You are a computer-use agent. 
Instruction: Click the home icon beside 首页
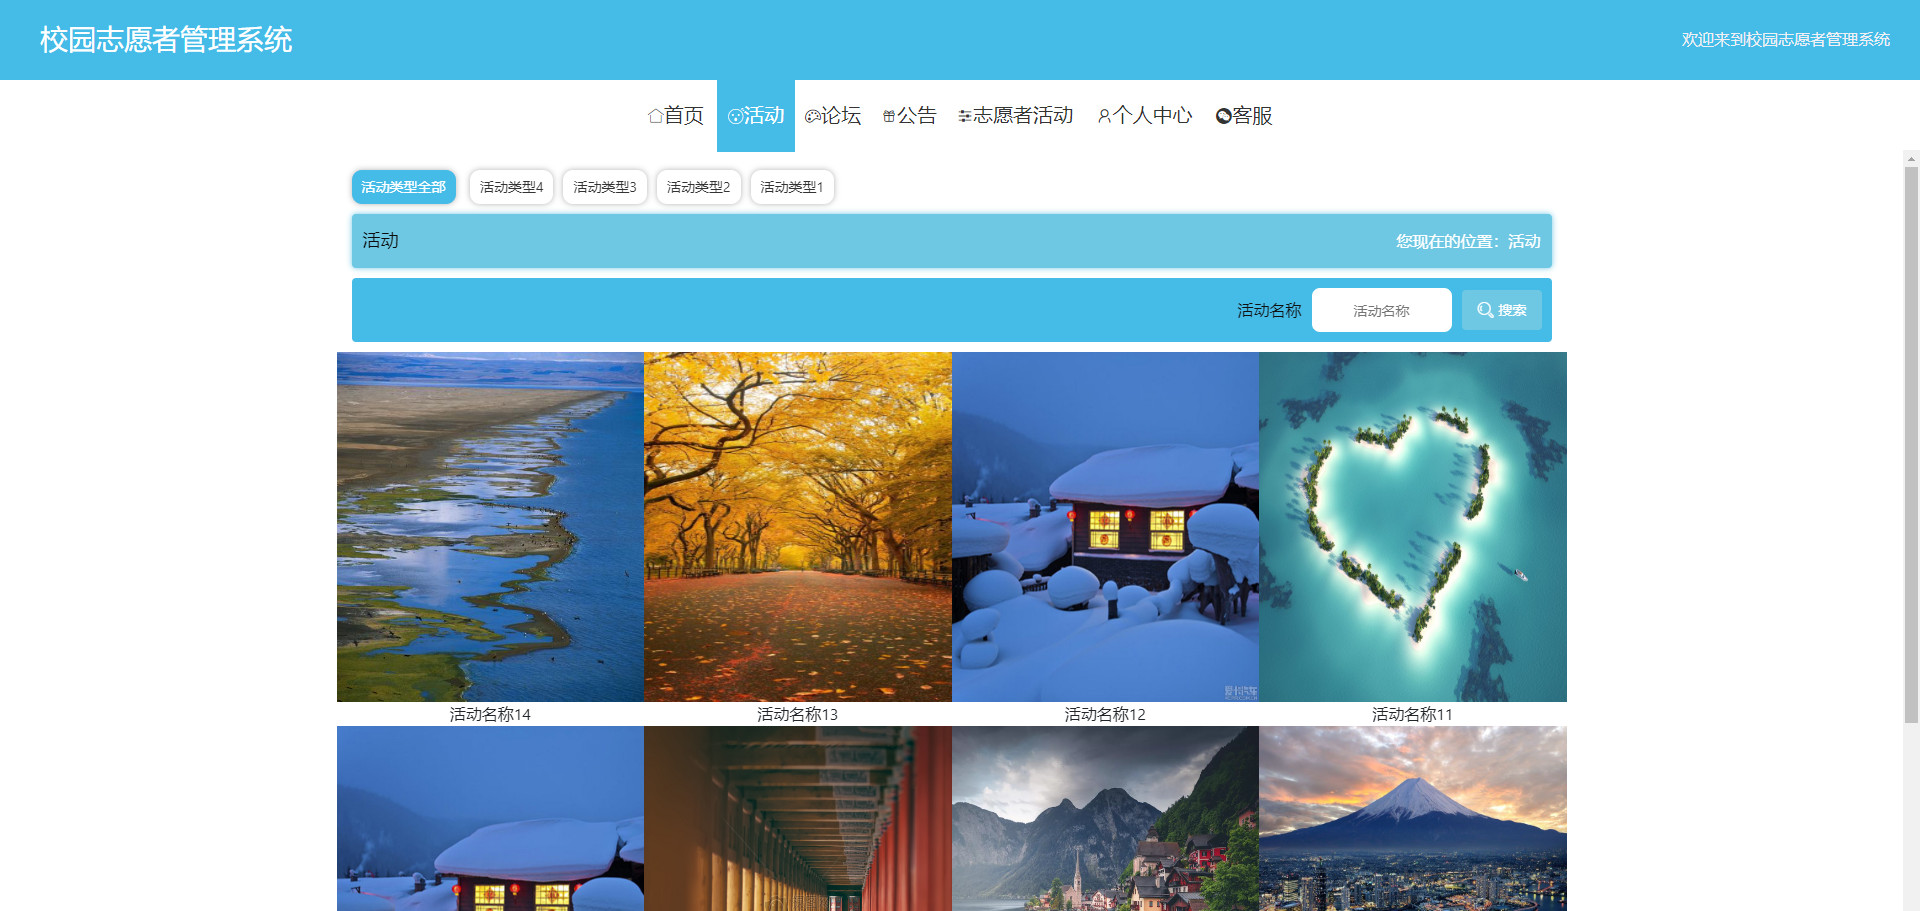click(655, 116)
